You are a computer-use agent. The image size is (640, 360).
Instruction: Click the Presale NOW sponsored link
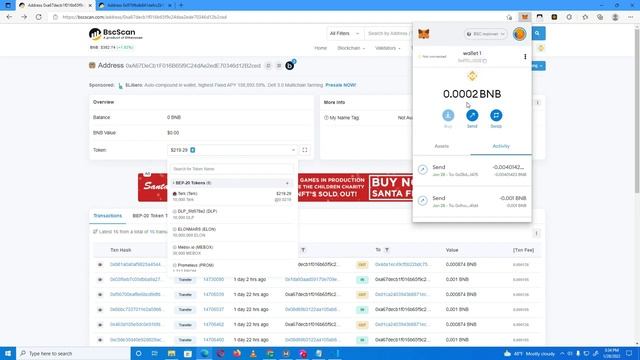click(x=340, y=85)
